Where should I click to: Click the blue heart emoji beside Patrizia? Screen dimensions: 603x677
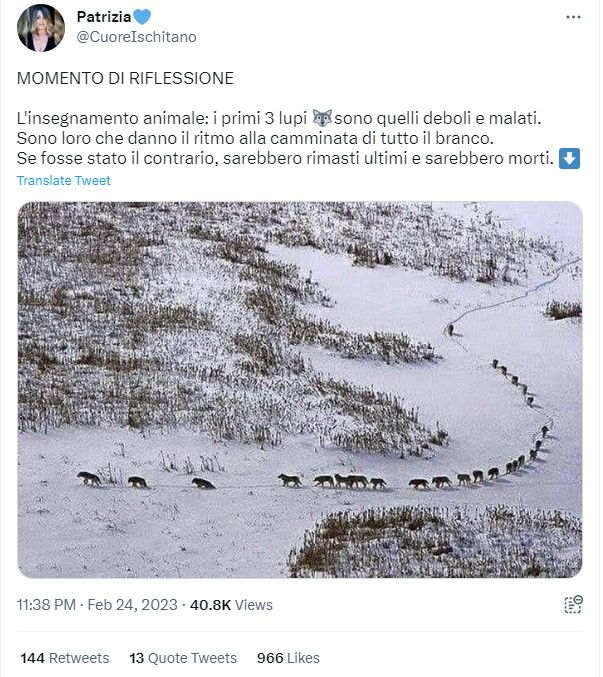click(x=142, y=17)
